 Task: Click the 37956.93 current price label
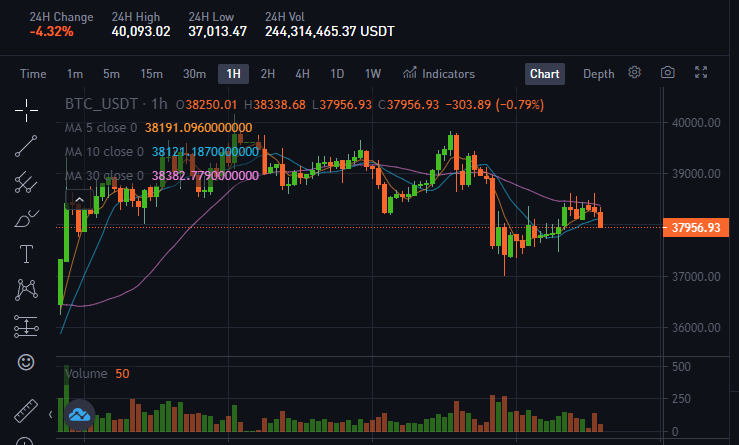[x=696, y=228]
